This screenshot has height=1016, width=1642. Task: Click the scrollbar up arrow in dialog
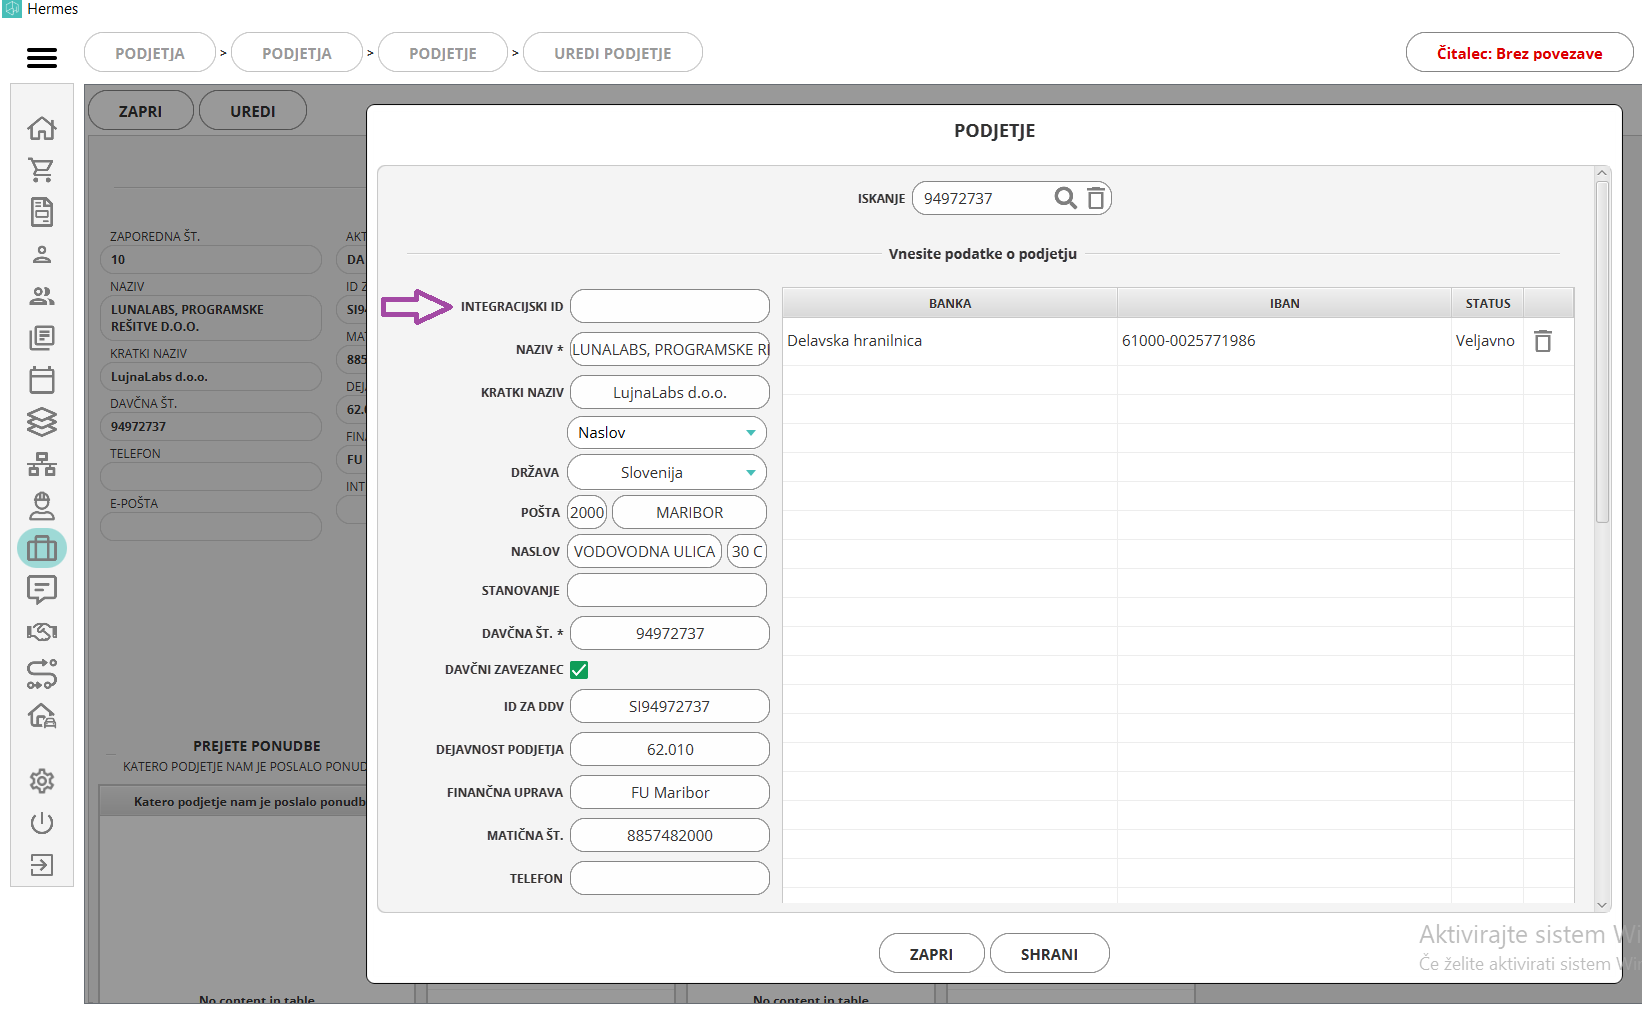click(x=1602, y=173)
